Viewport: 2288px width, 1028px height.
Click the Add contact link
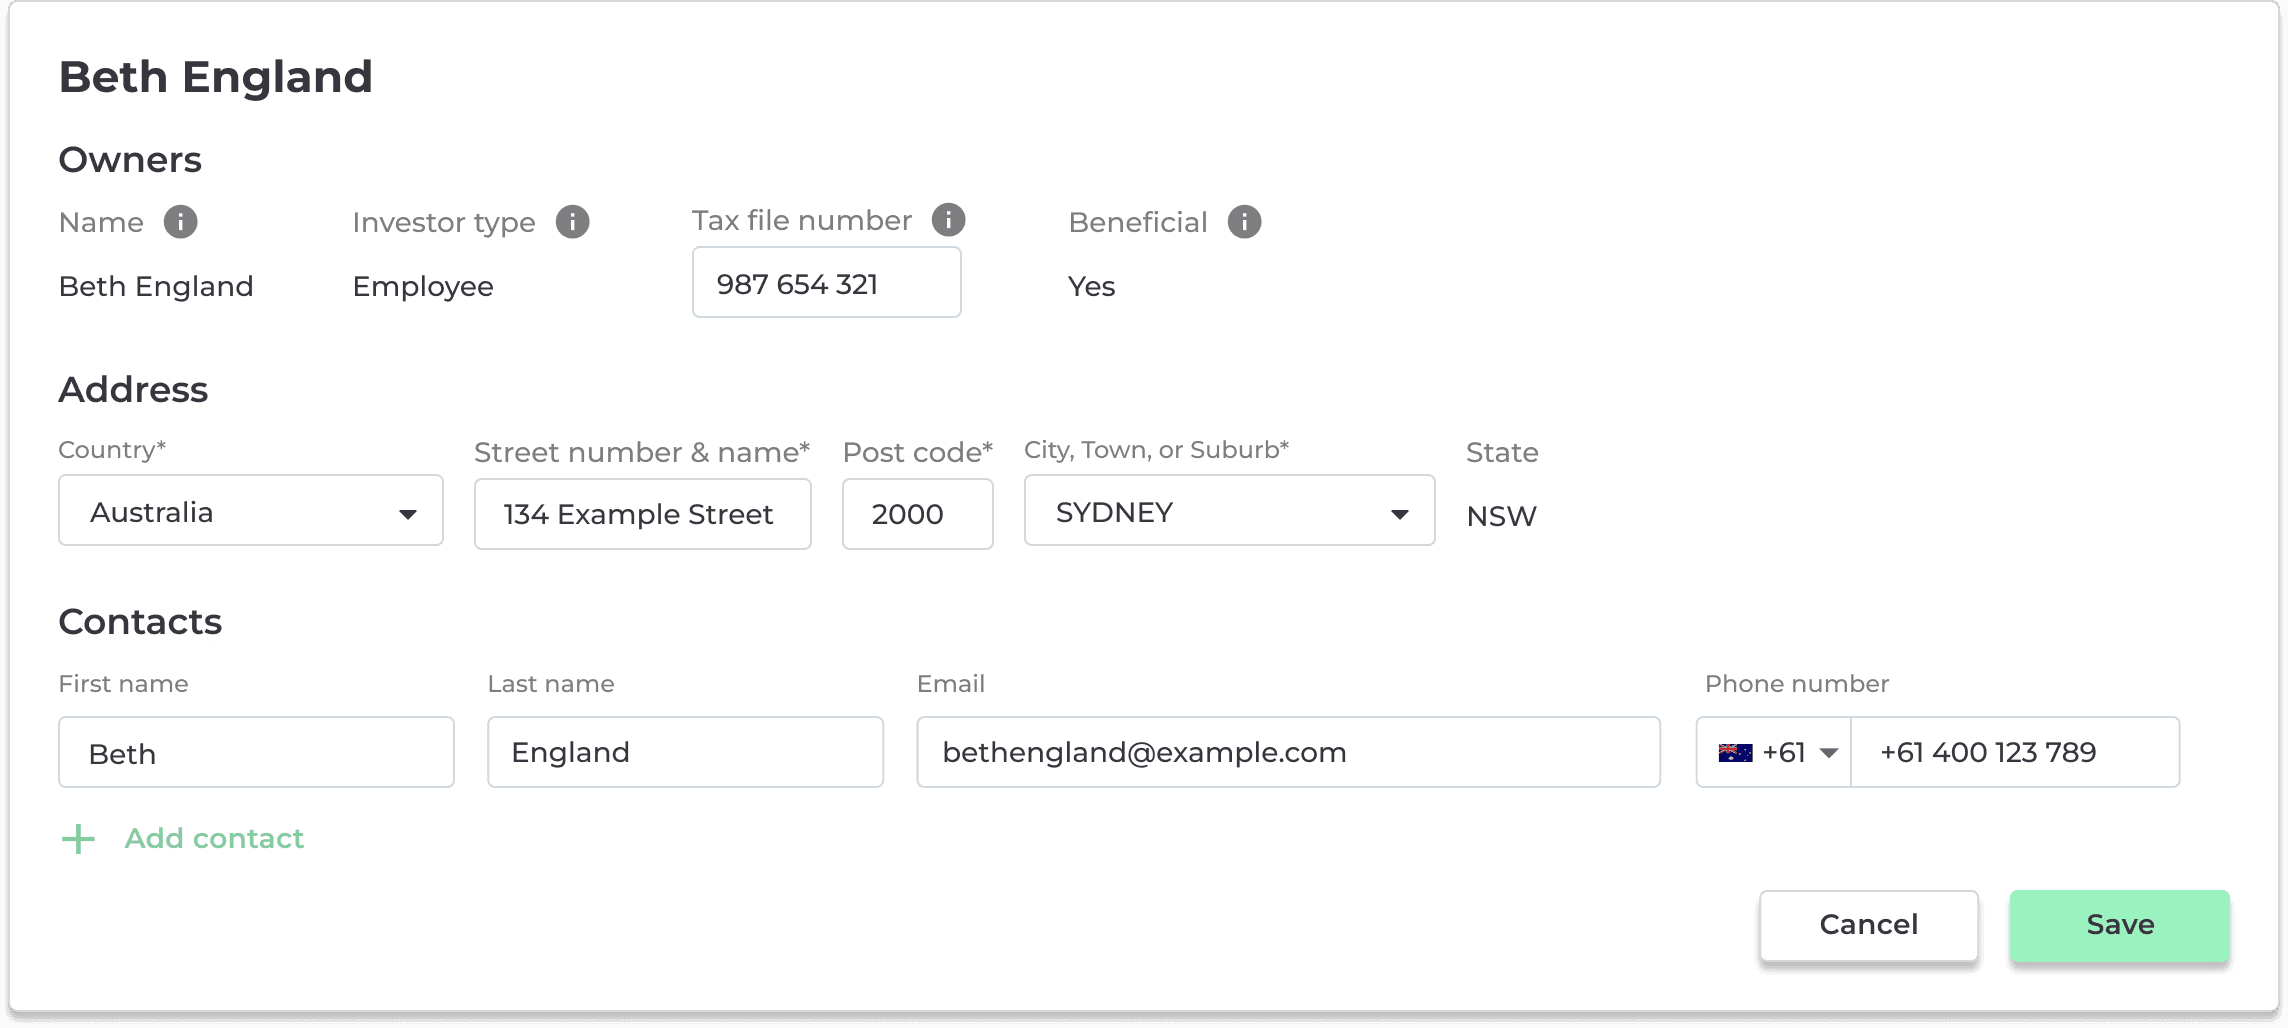pyautogui.click(x=214, y=839)
